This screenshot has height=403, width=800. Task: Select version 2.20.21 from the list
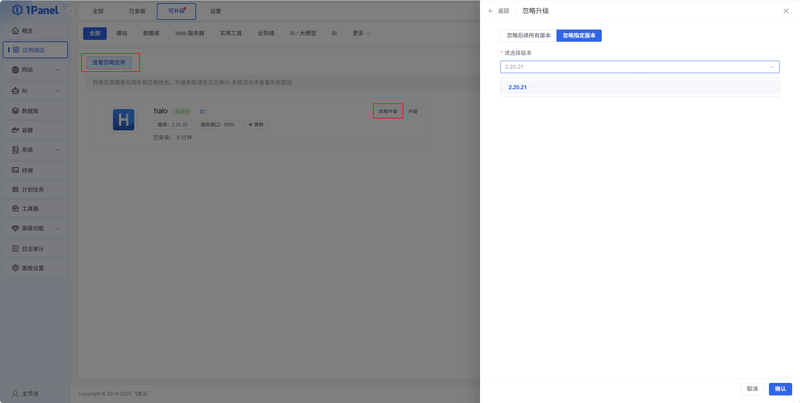[x=640, y=87]
